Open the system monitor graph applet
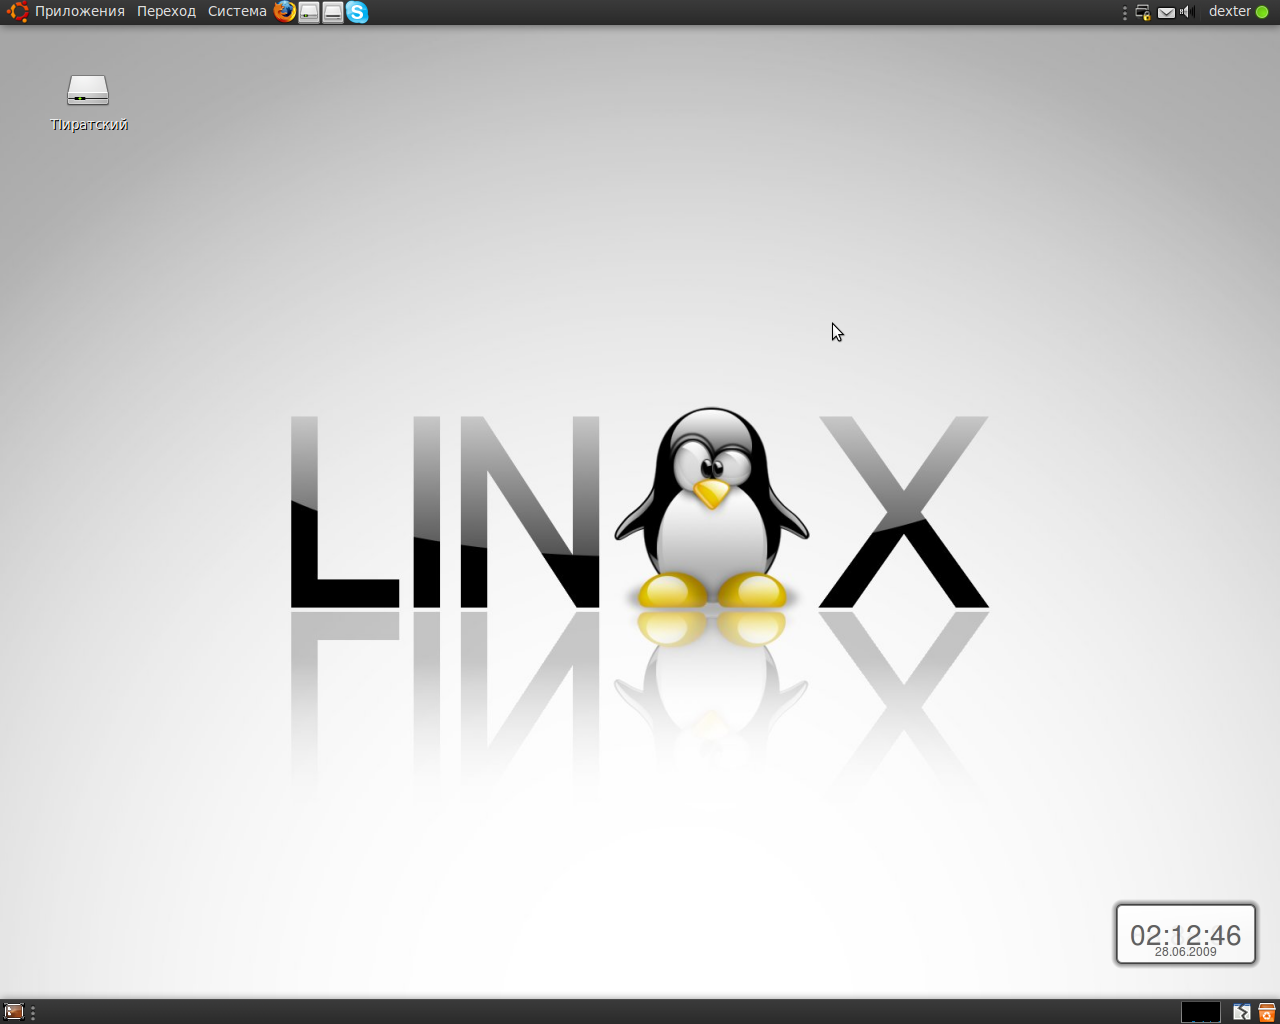The width and height of the screenshot is (1280, 1024). pos(1201,1012)
